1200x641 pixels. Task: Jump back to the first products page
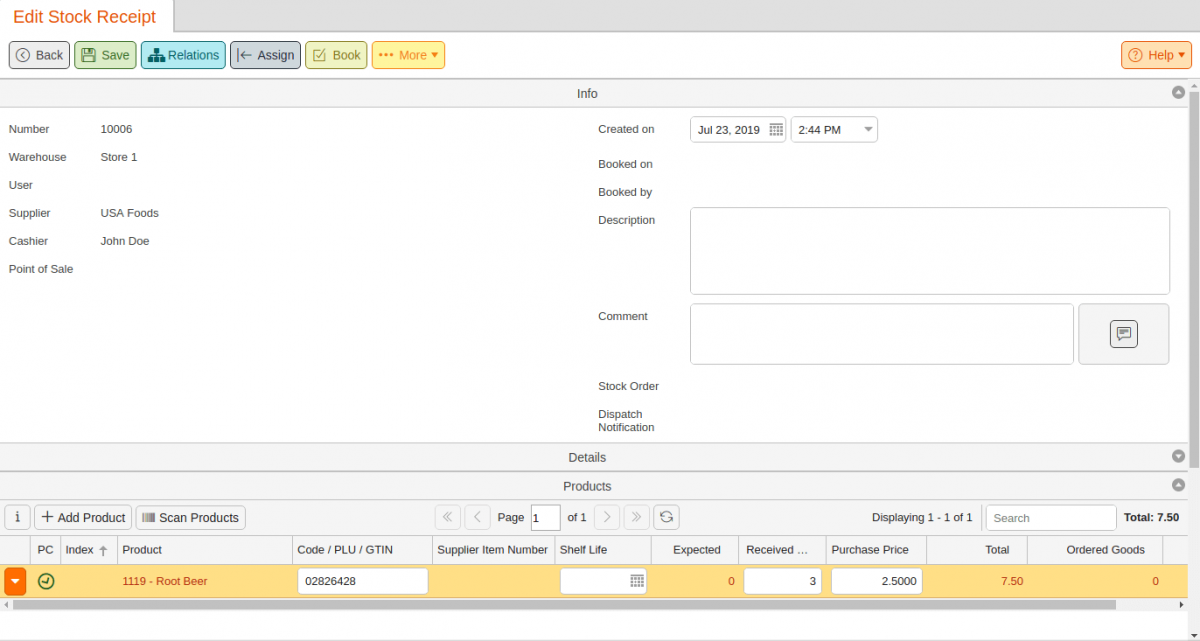pos(447,517)
